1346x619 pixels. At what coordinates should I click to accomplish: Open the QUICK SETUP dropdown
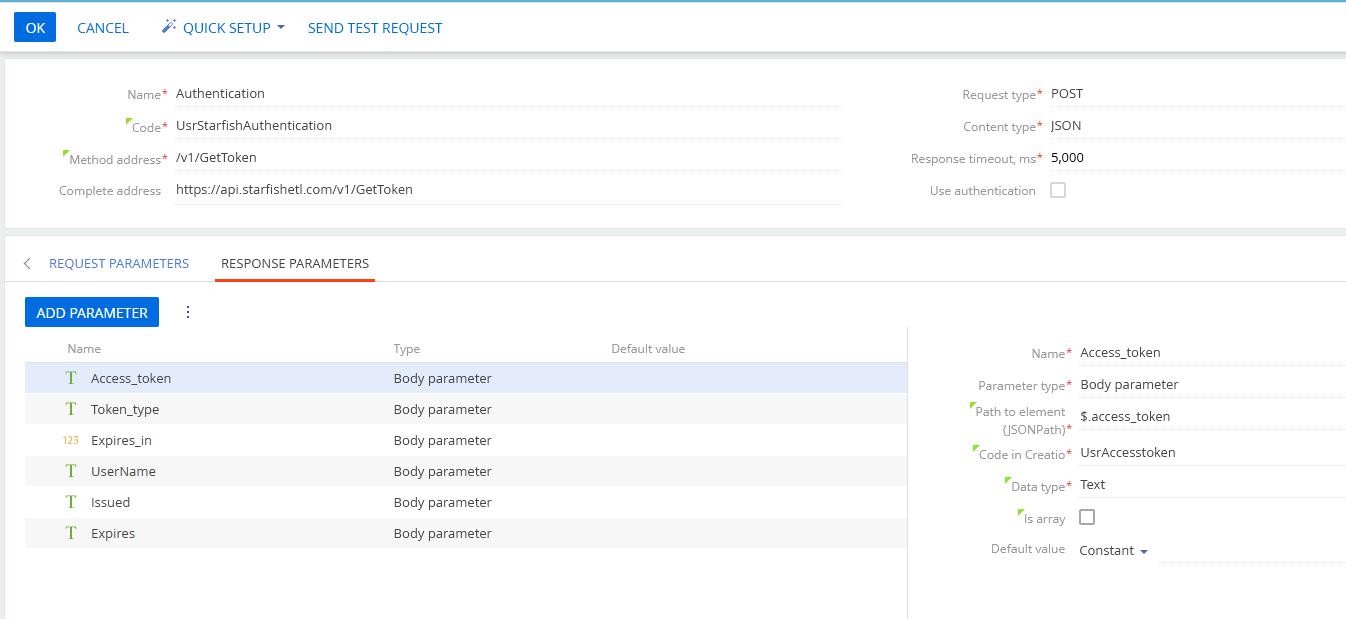(221, 27)
